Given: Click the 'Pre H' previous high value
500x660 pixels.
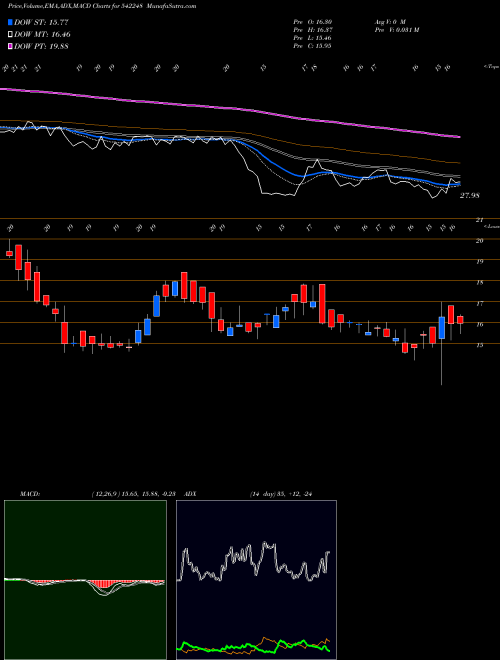Looking at the screenshot, I should pyautogui.click(x=313, y=30).
